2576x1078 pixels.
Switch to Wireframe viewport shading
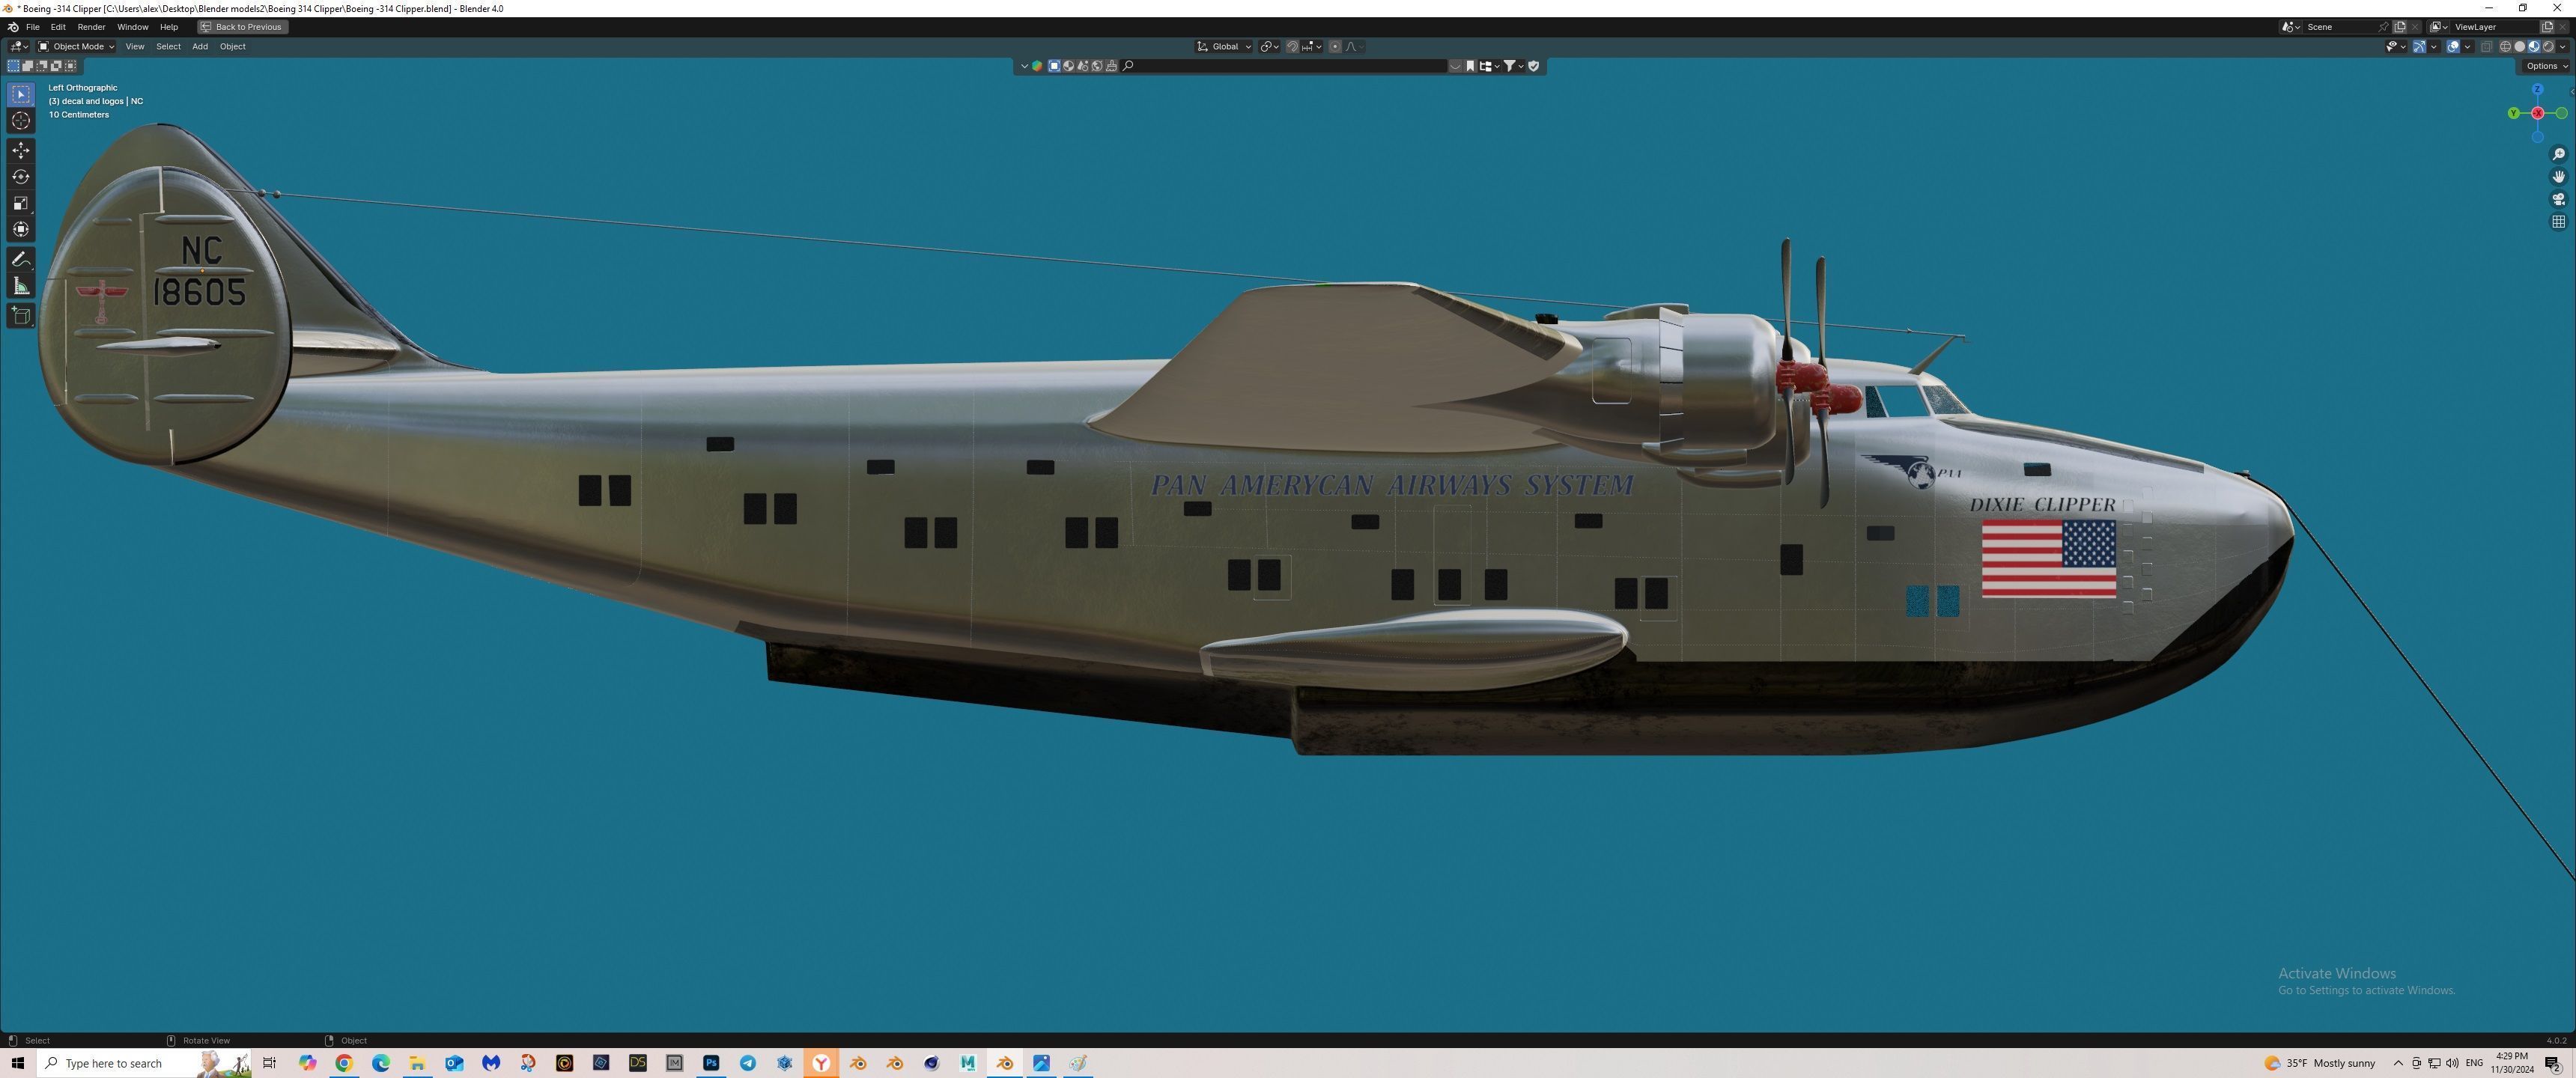[2505, 46]
